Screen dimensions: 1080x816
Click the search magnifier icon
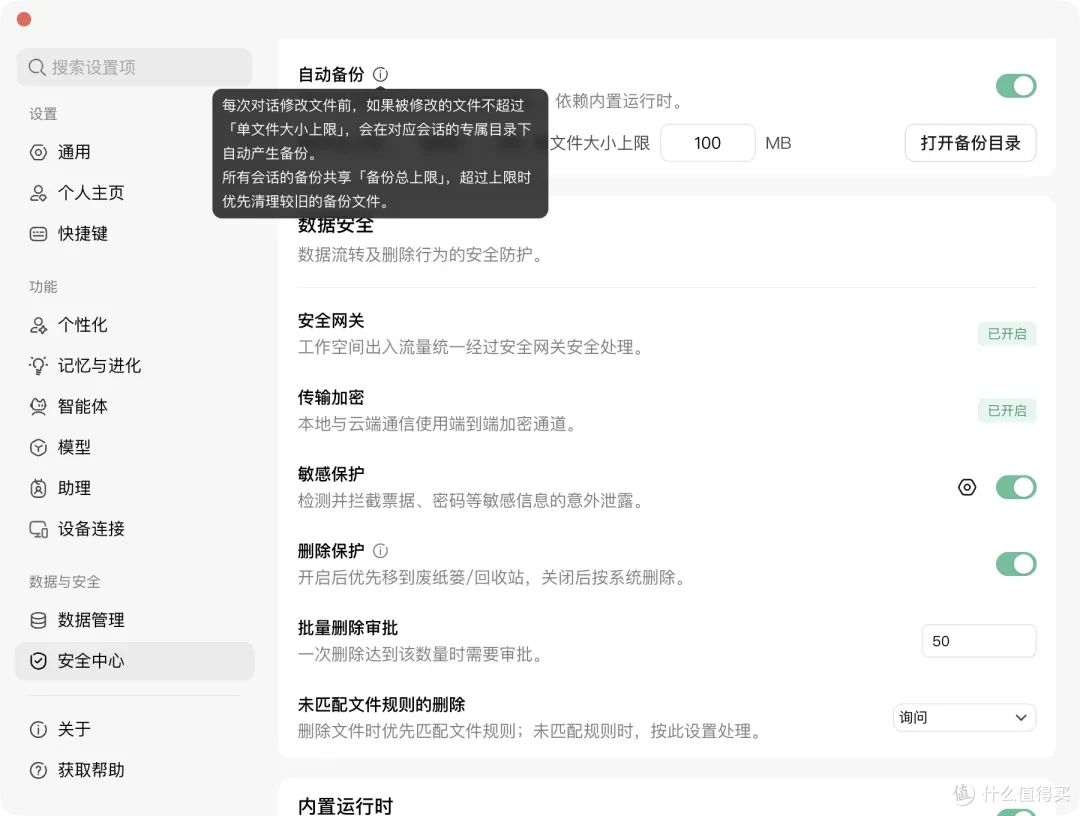click(x=37, y=67)
